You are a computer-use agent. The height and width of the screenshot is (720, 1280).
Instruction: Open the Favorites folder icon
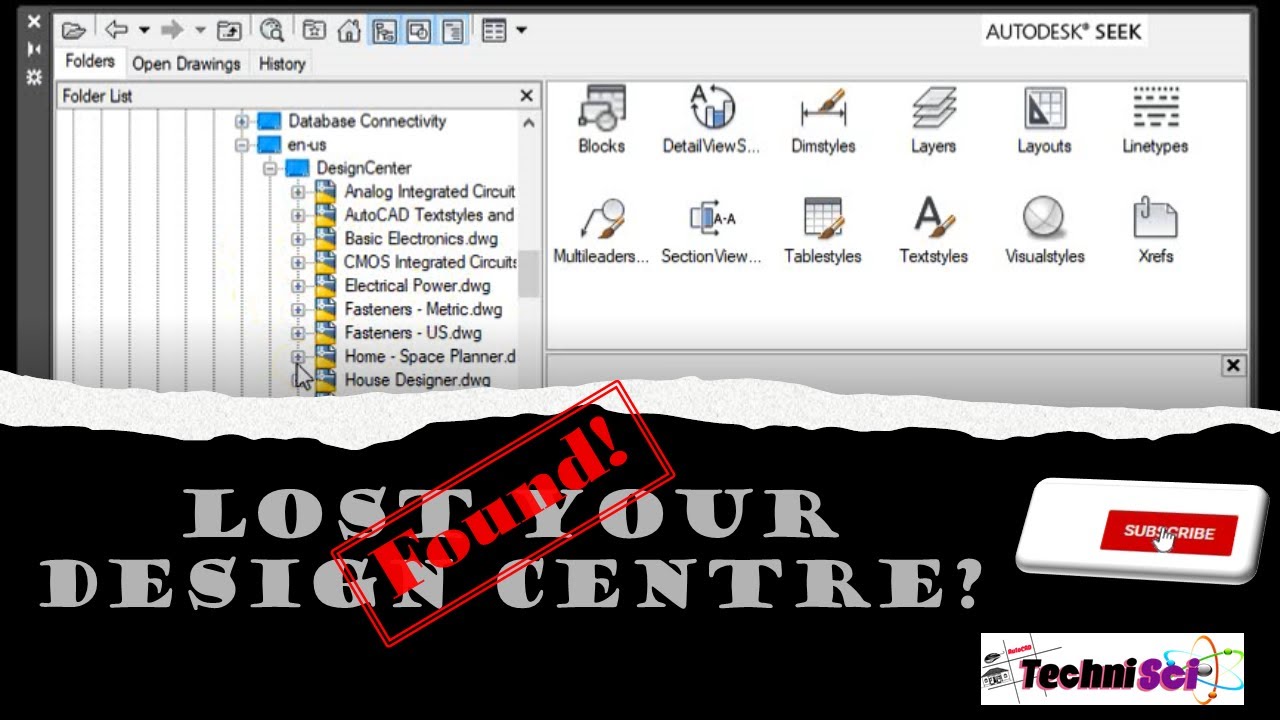click(314, 30)
